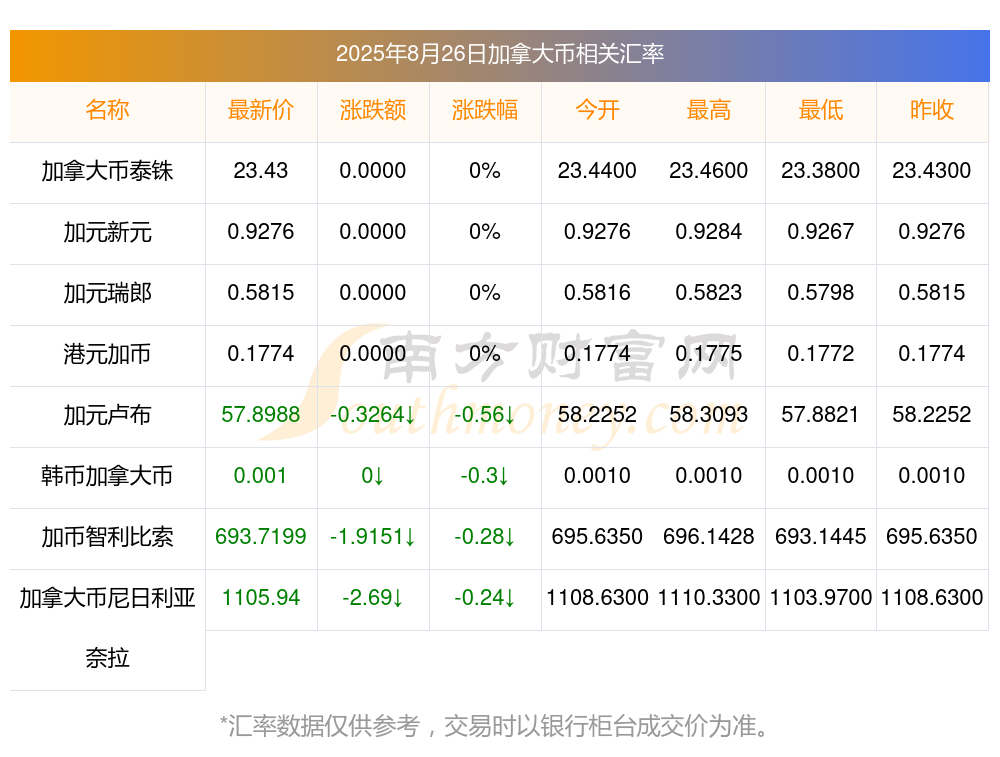Click the 最高 column header
This screenshot has height=757, width=1000.
[x=709, y=110]
